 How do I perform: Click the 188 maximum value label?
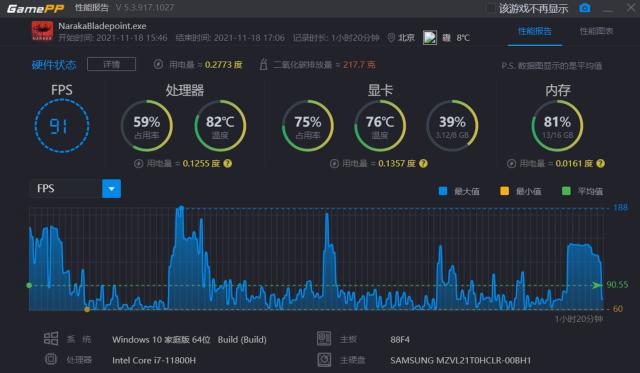pyautogui.click(x=620, y=208)
